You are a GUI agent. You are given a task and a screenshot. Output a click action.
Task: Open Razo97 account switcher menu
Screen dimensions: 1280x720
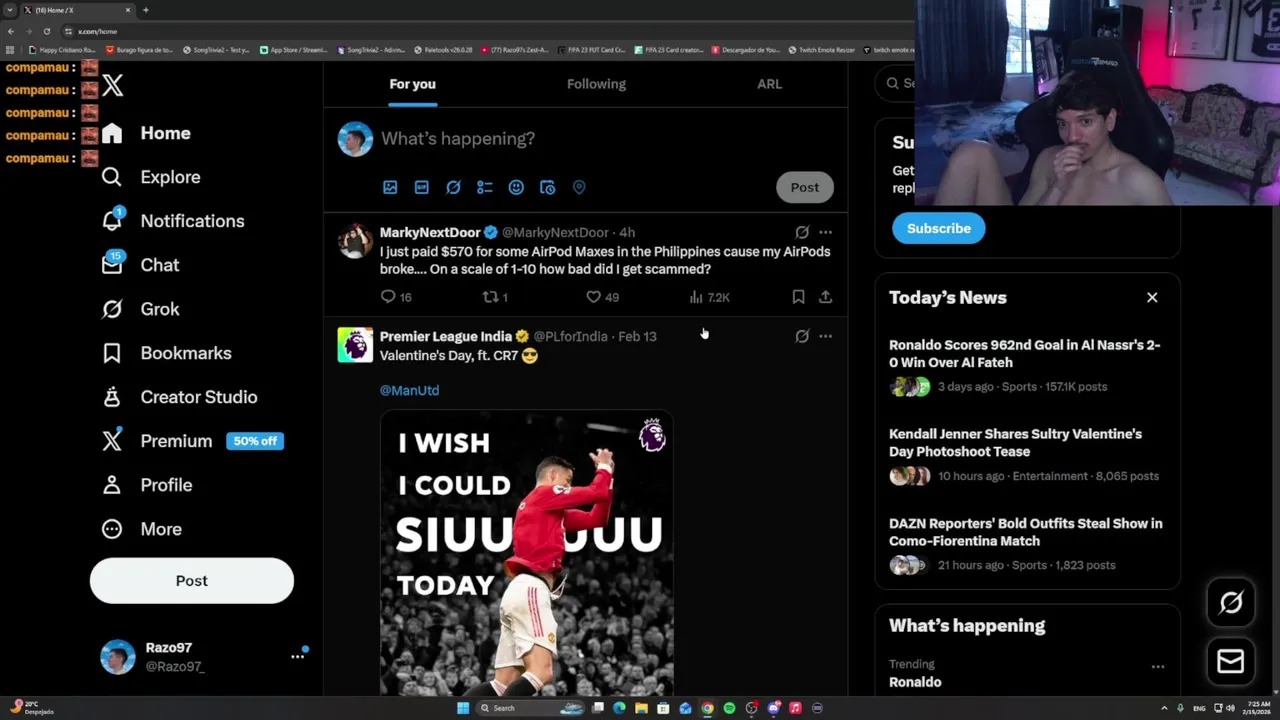(205, 657)
